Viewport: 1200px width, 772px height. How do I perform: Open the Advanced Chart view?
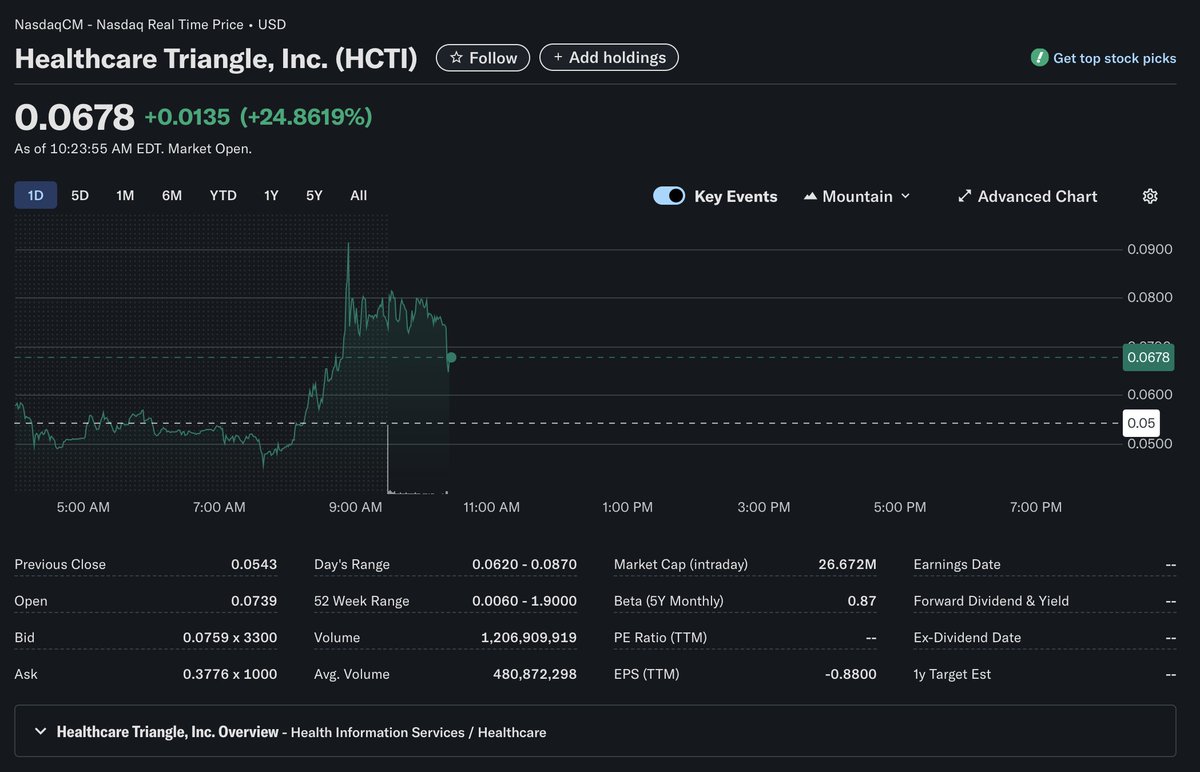pyautogui.click(x=1027, y=196)
